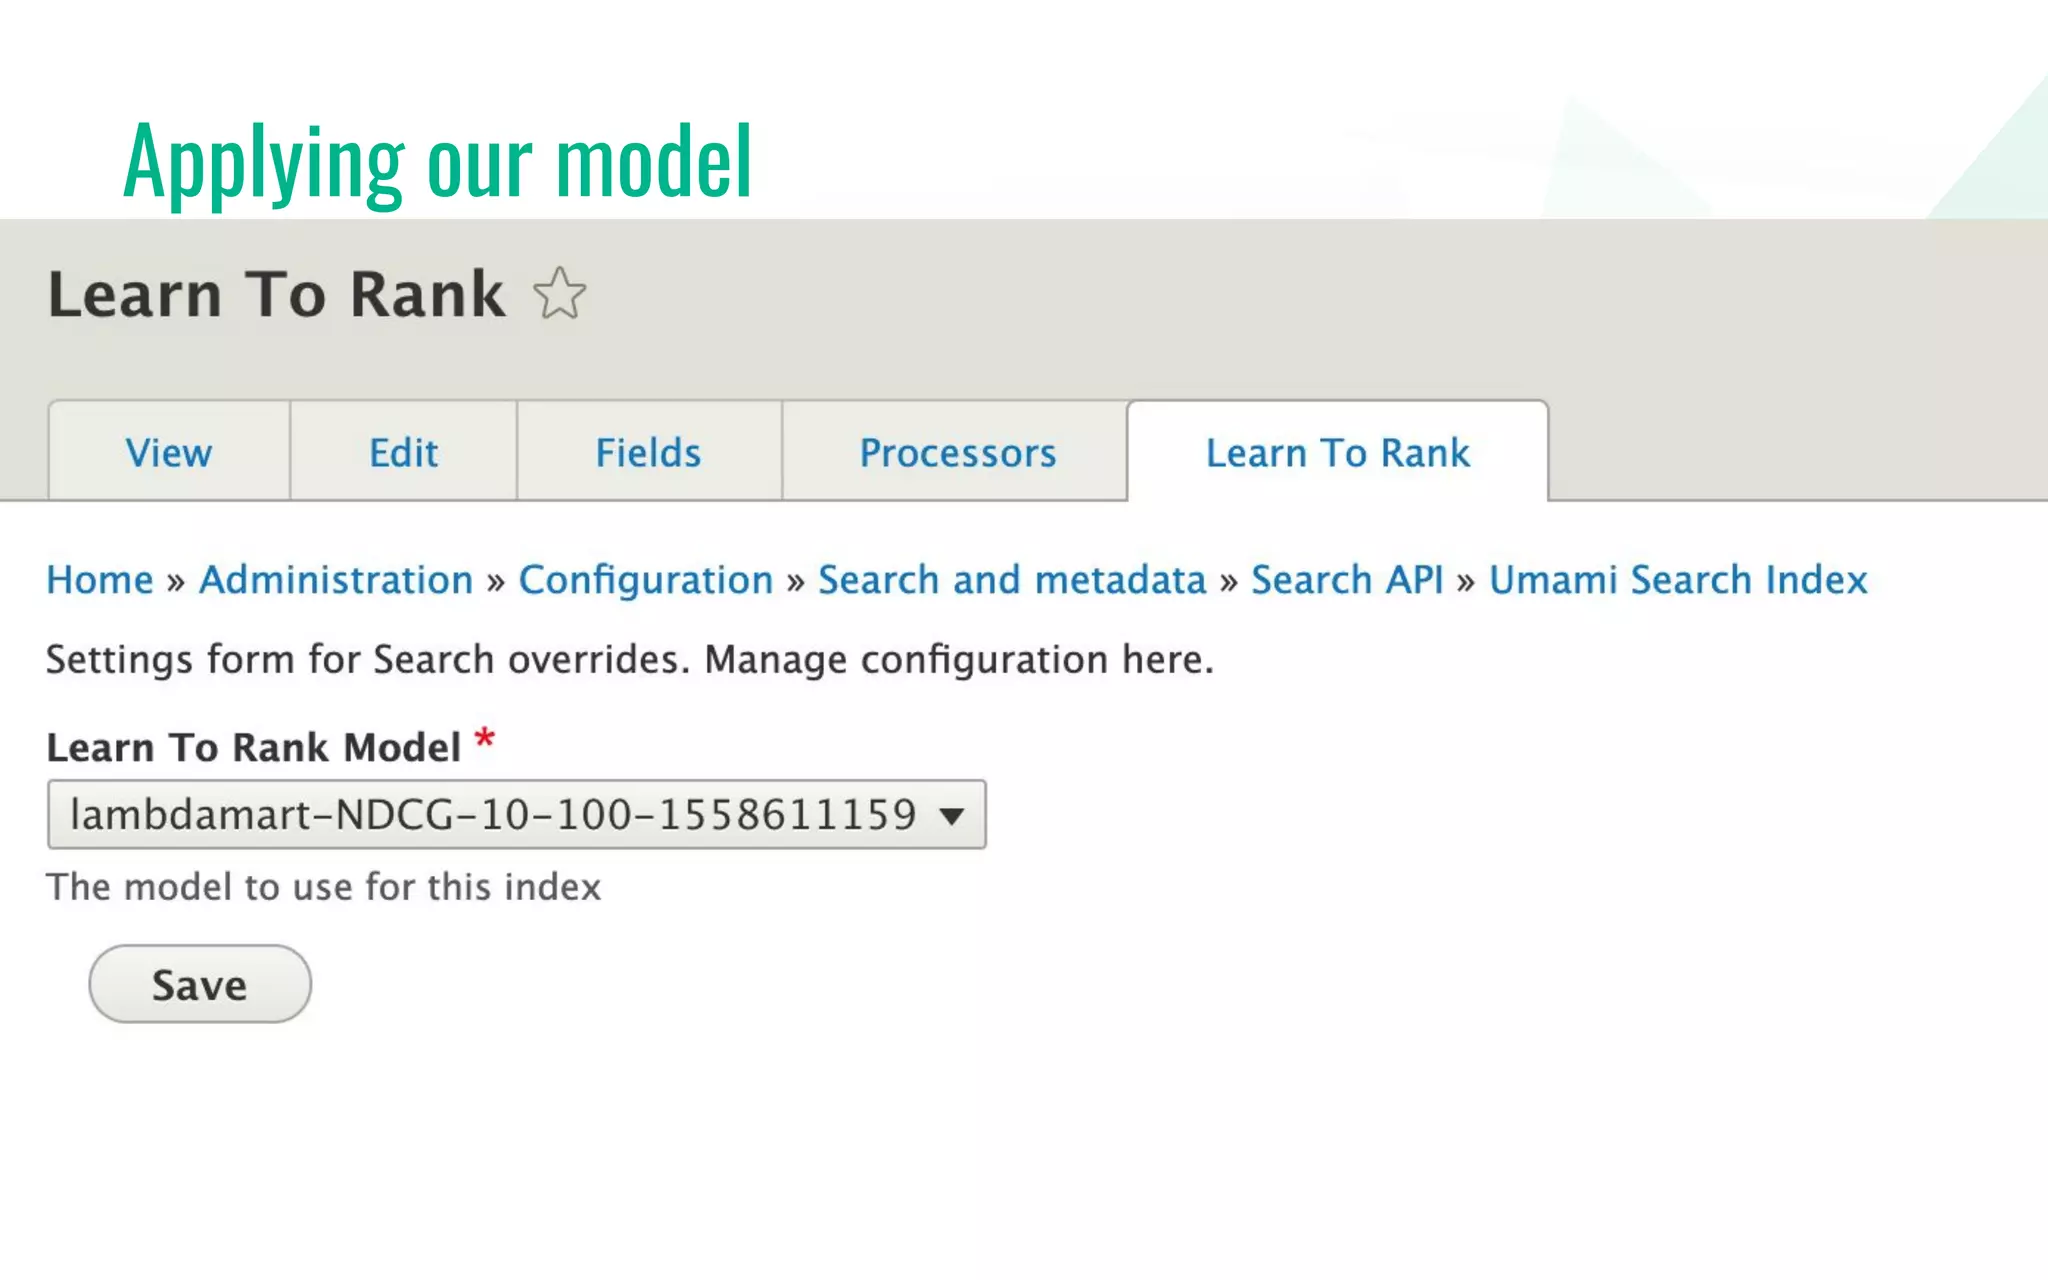Click the Search and metadata breadcrumb
Screen dimensions: 2048x1280
(1012, 580)
